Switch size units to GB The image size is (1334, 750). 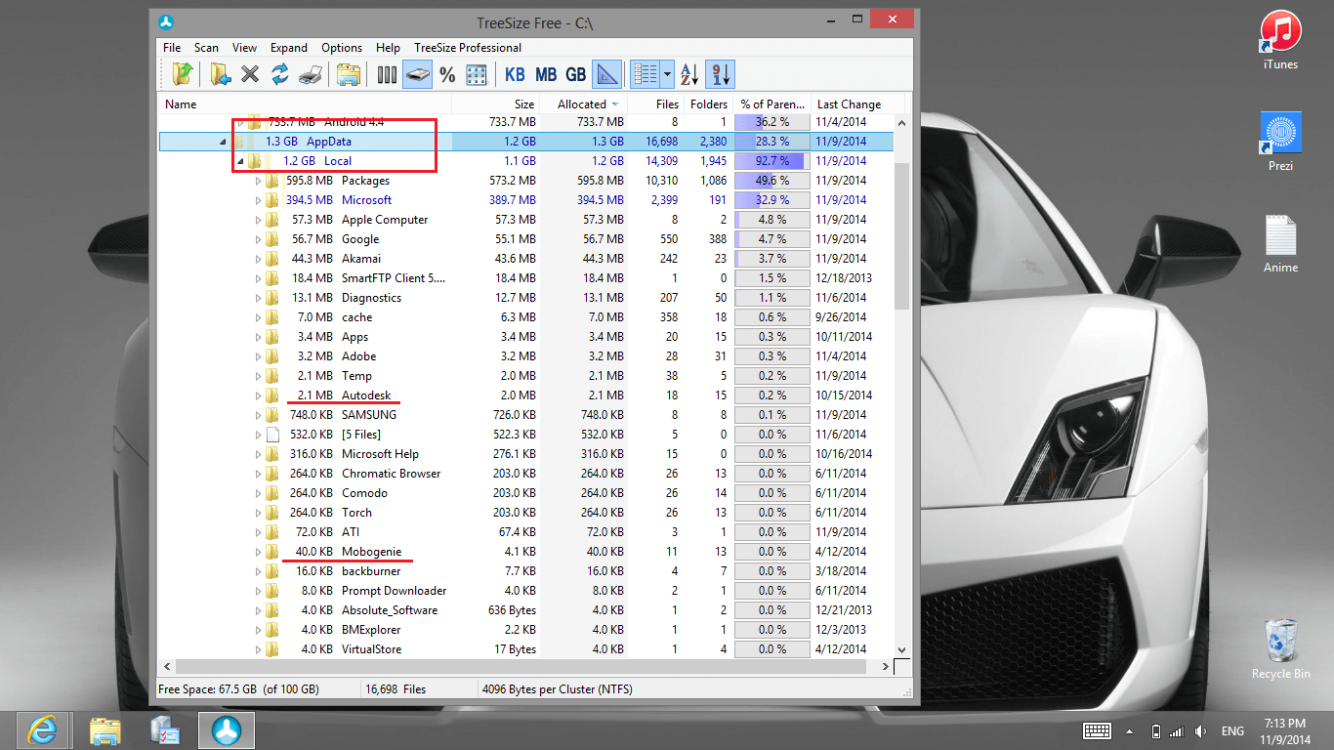[576, 74]
